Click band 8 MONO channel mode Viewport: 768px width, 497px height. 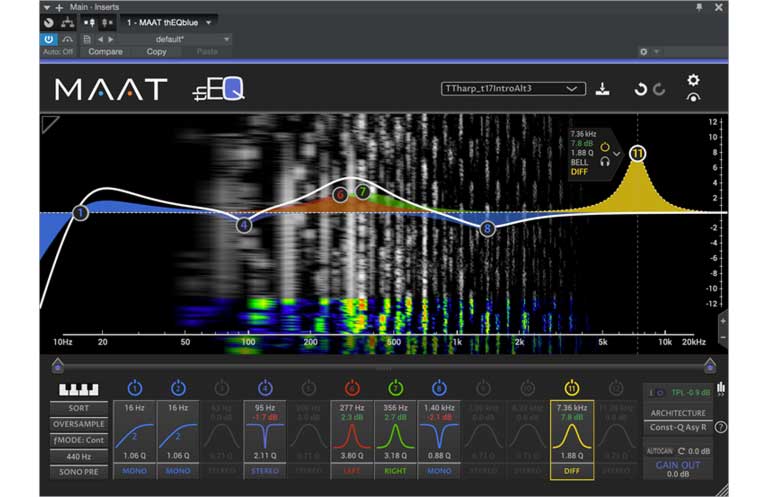click(x=439, y=471)
